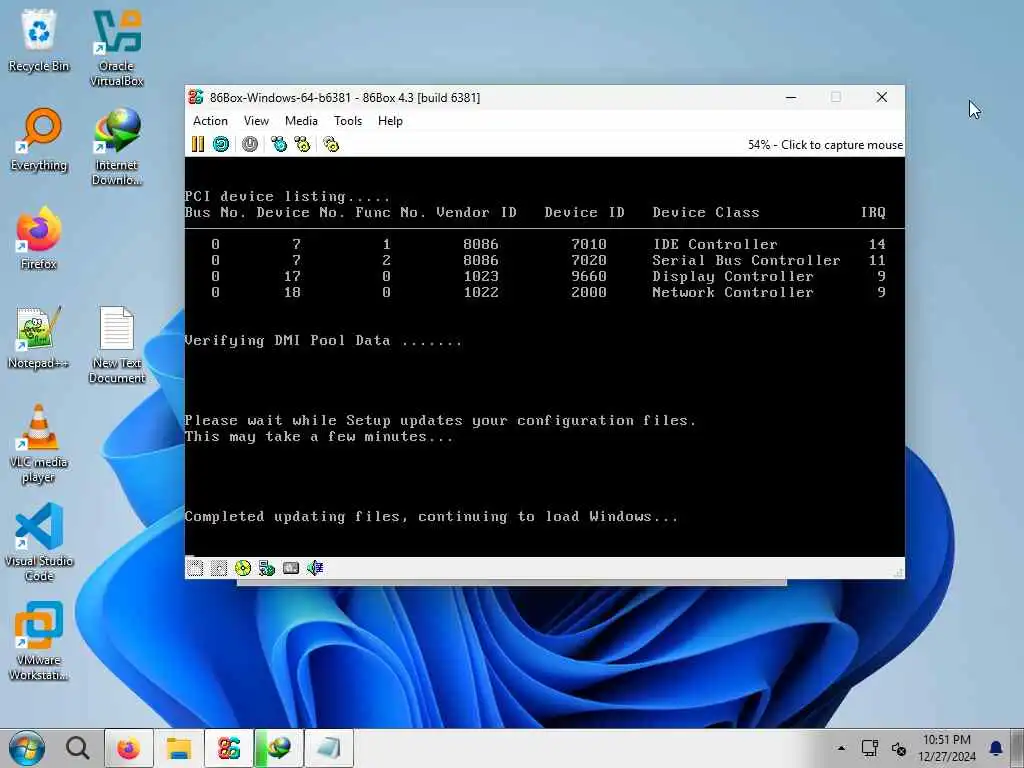1024x768 pixels.
Task: Open the notifications bell icon
Action: 995,748
